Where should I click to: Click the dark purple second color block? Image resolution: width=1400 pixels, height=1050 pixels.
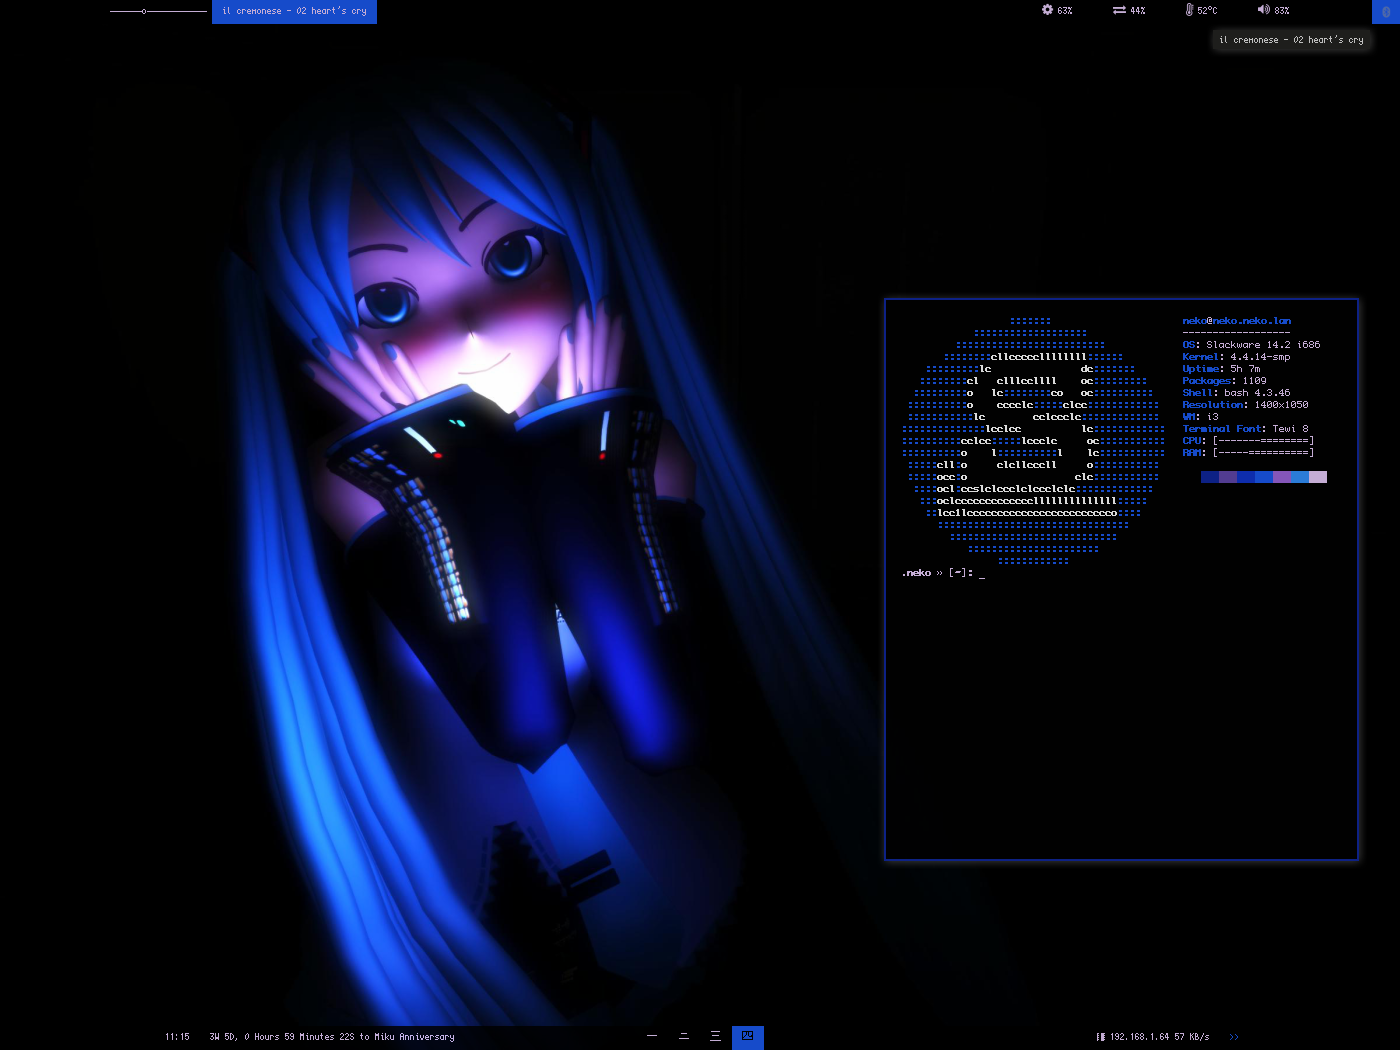click(x=1228, y=477)
